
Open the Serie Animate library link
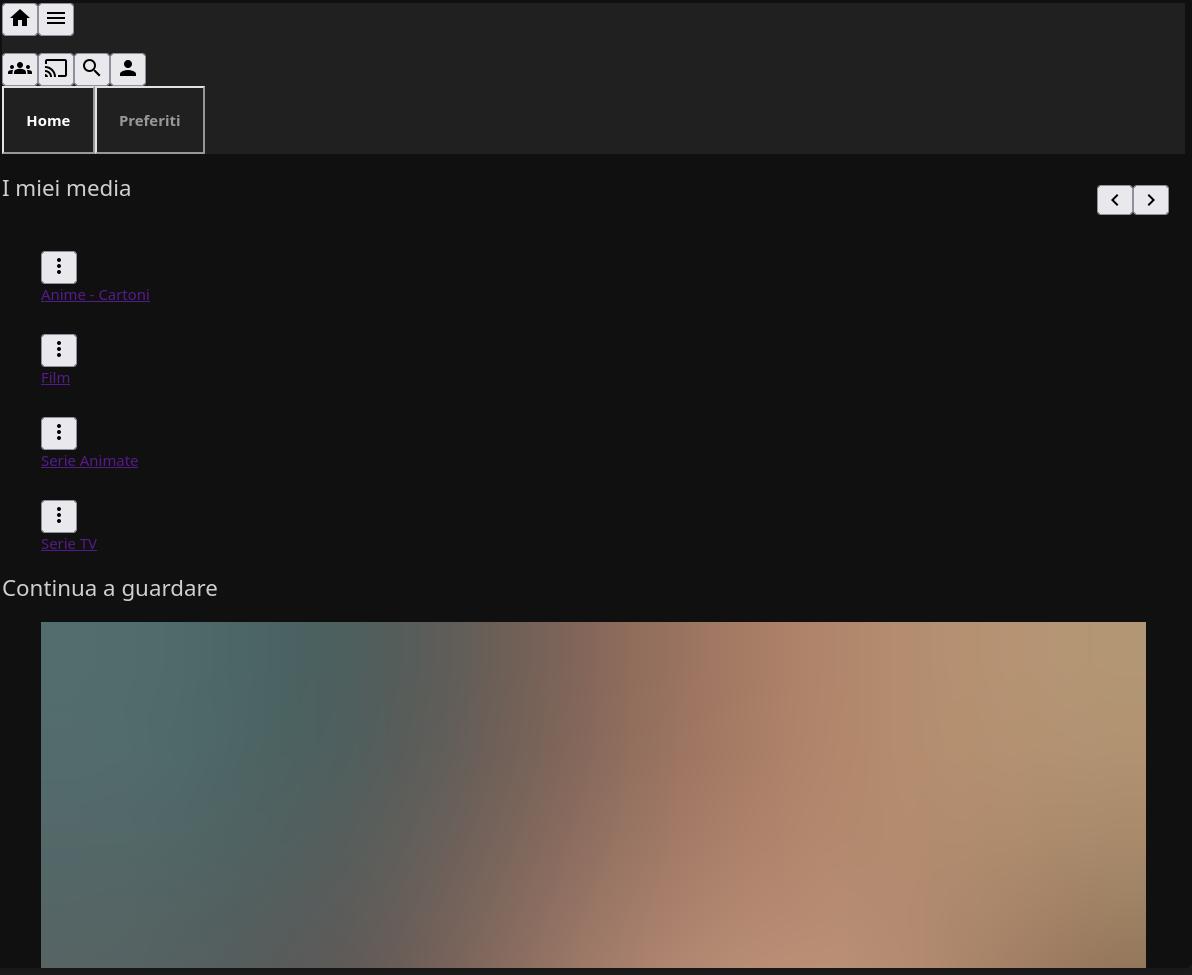89,461
